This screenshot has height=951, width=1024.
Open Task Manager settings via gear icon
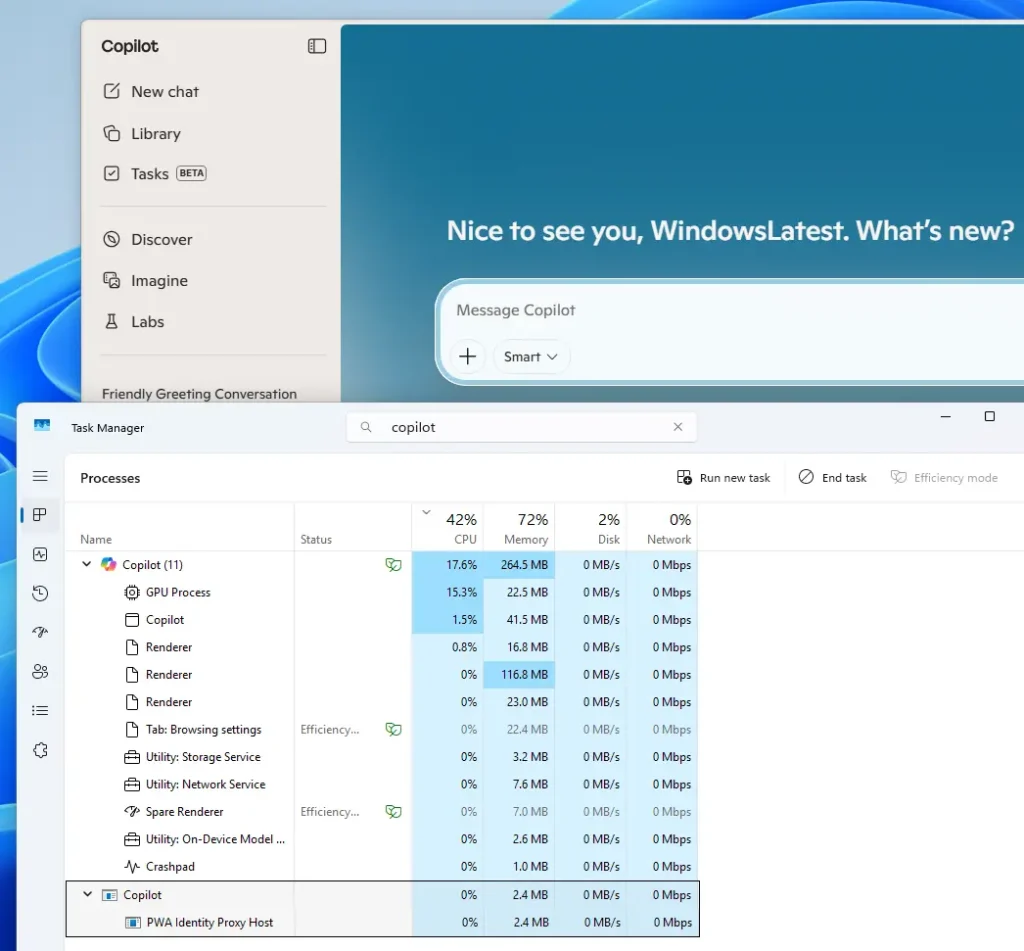click(x=40, y=750)
